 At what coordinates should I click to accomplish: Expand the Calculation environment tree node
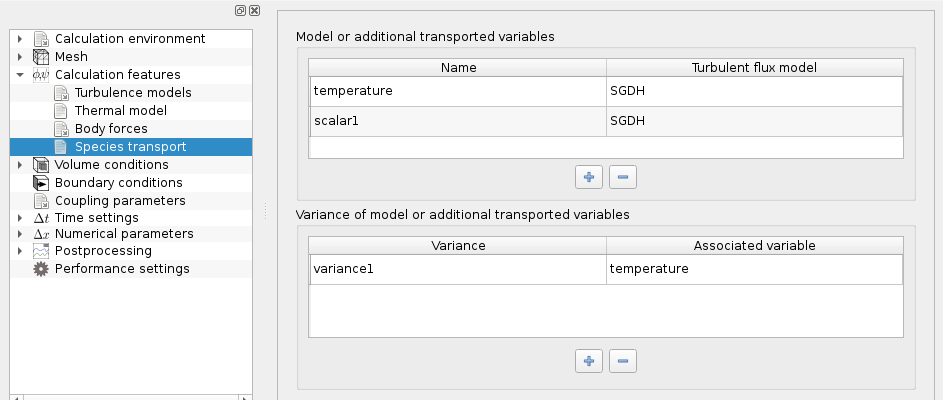(x=20, y=39)
